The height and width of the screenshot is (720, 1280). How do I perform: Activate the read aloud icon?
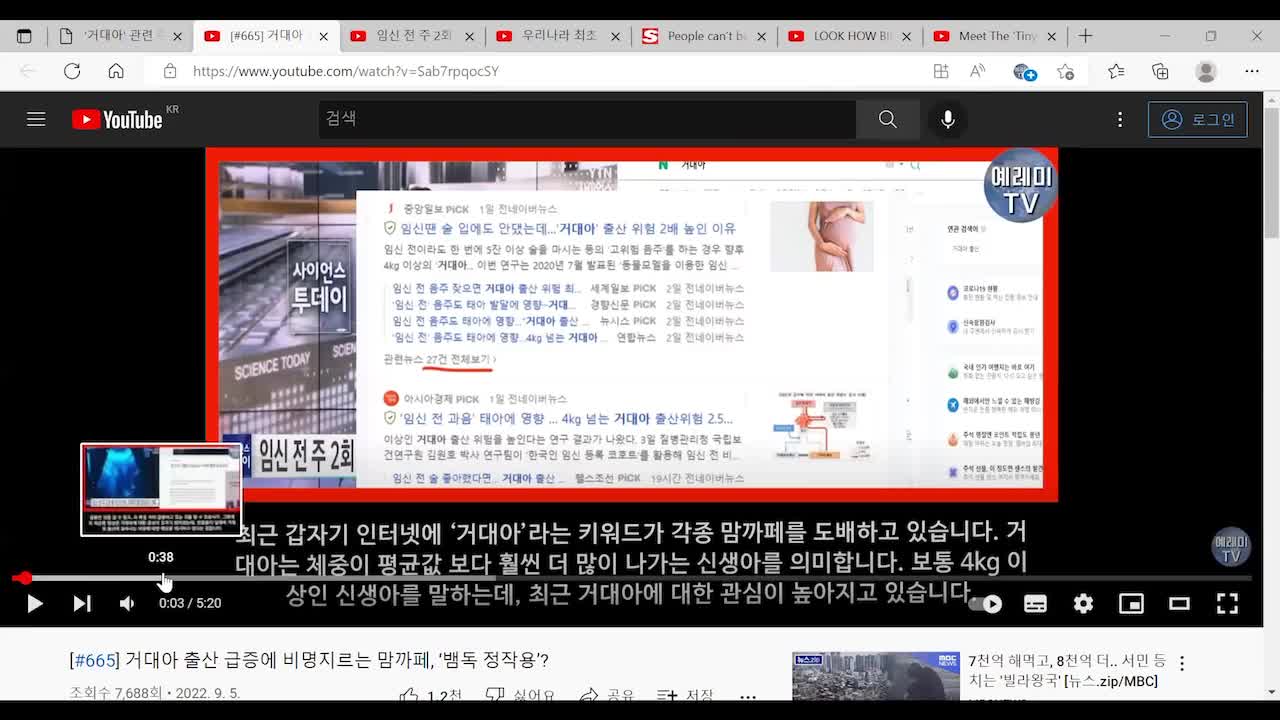tap(978, 71)
